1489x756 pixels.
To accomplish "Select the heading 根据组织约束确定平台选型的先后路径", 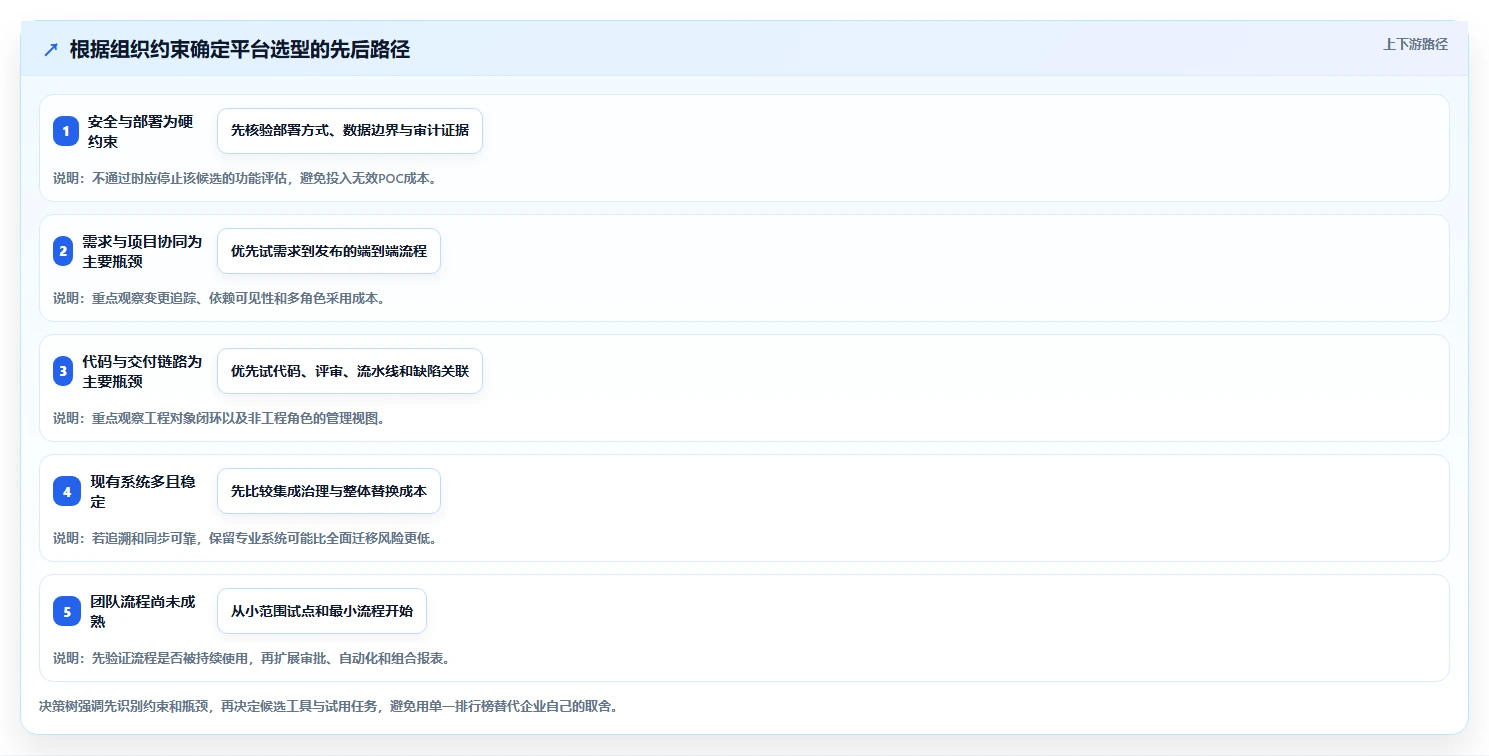I will coord(240,50).
